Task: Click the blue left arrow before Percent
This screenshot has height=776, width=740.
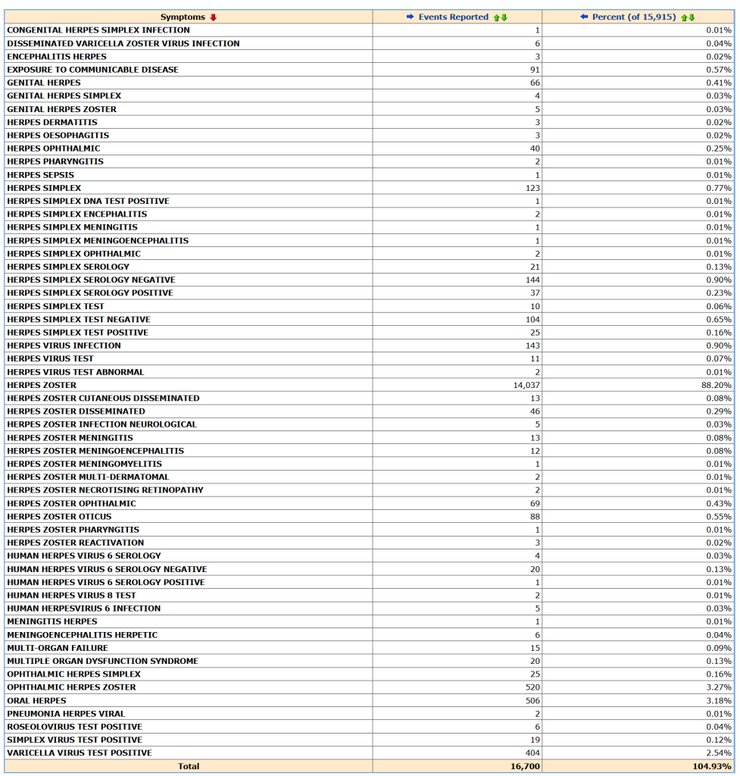Action: point(584,17)
